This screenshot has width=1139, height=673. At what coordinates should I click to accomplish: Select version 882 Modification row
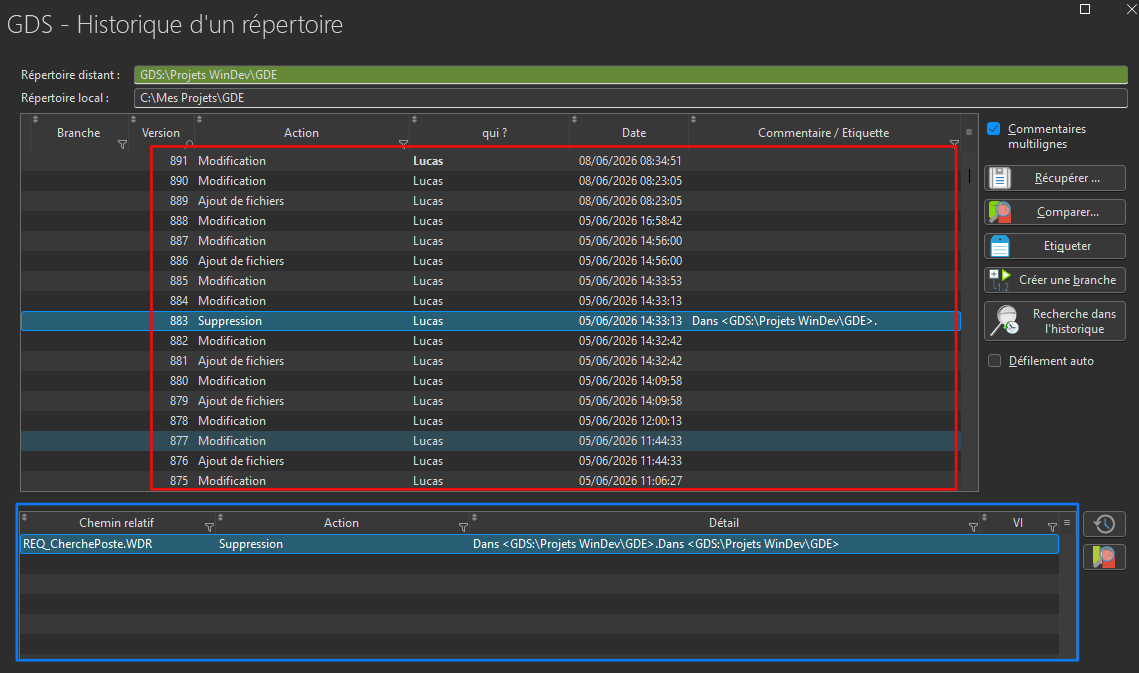491,341
